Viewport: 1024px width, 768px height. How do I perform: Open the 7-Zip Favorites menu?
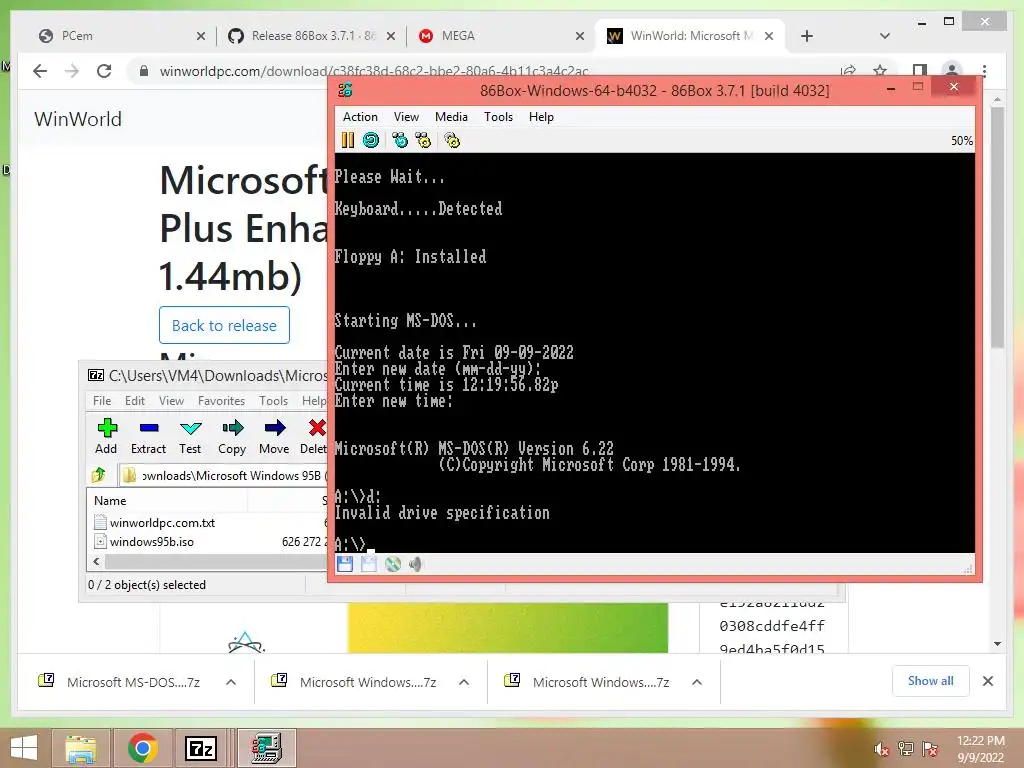[x=221, y=400]
